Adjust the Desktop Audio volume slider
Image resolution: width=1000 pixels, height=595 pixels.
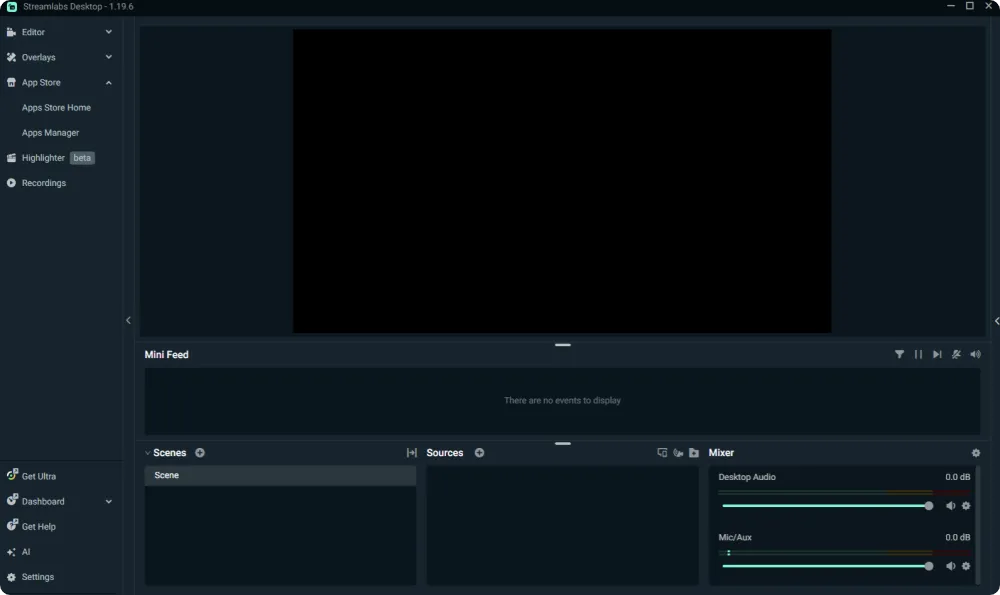pos(827,506)
